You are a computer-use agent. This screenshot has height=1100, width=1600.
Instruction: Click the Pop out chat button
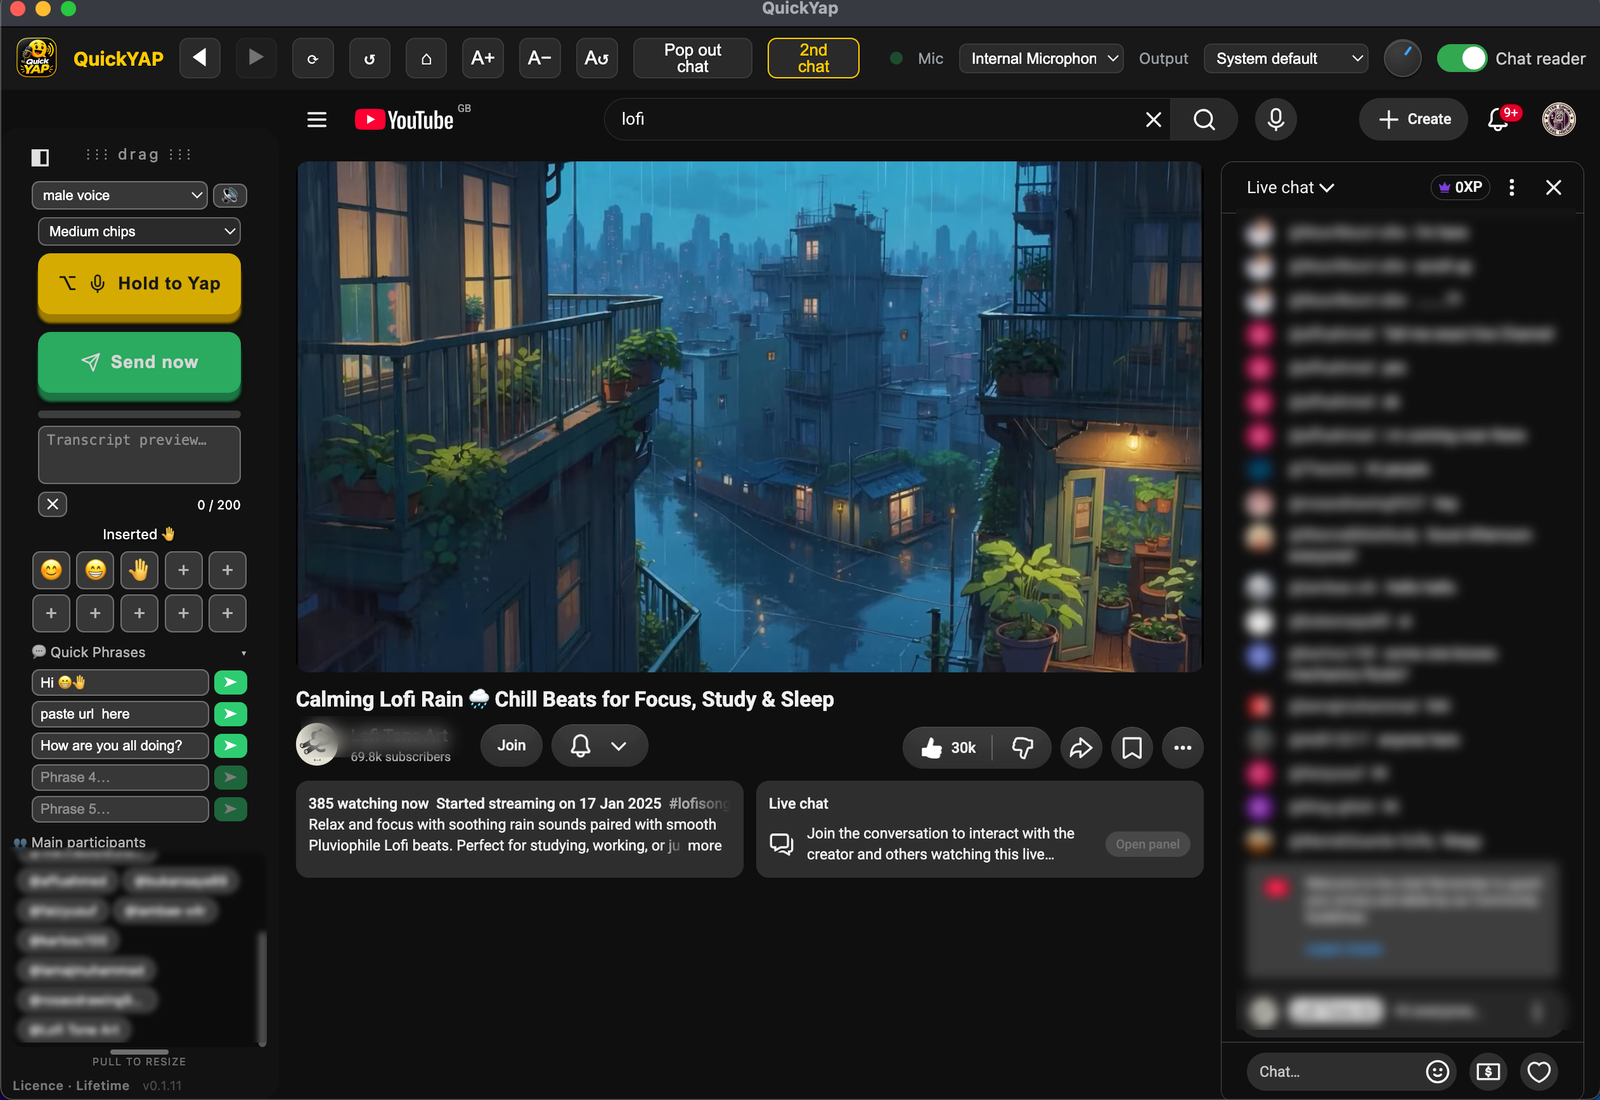click(x=692, y=58)
